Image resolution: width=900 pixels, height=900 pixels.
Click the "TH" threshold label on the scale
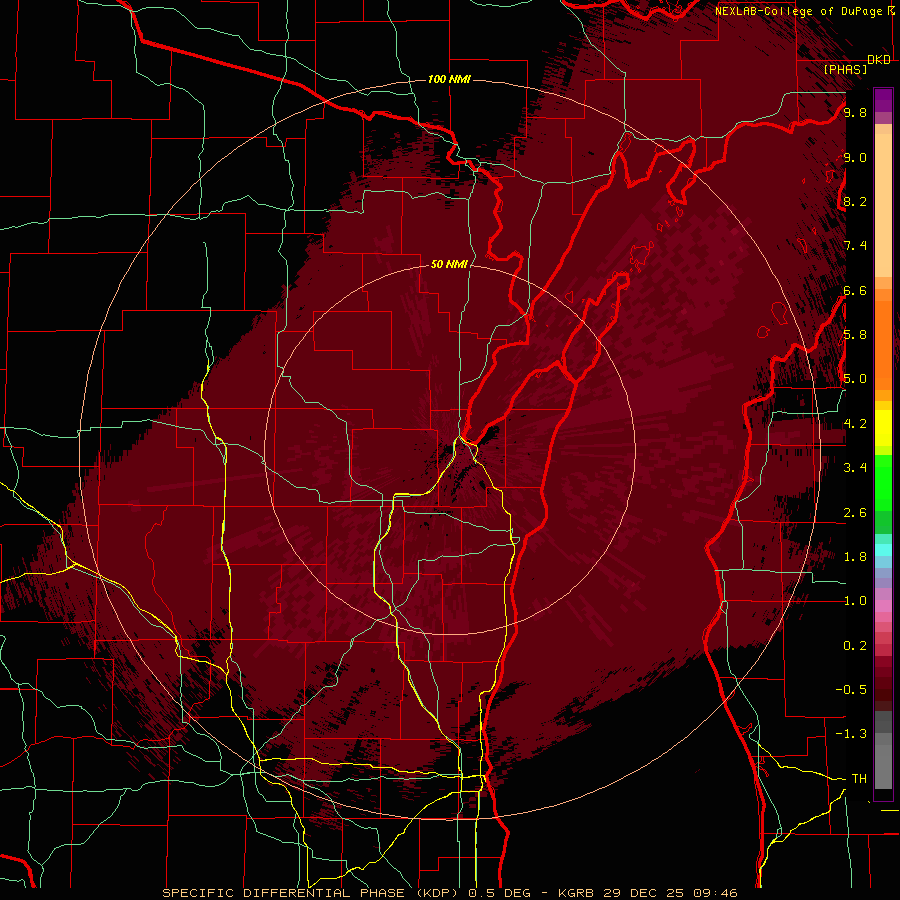[x=859, y=778]
